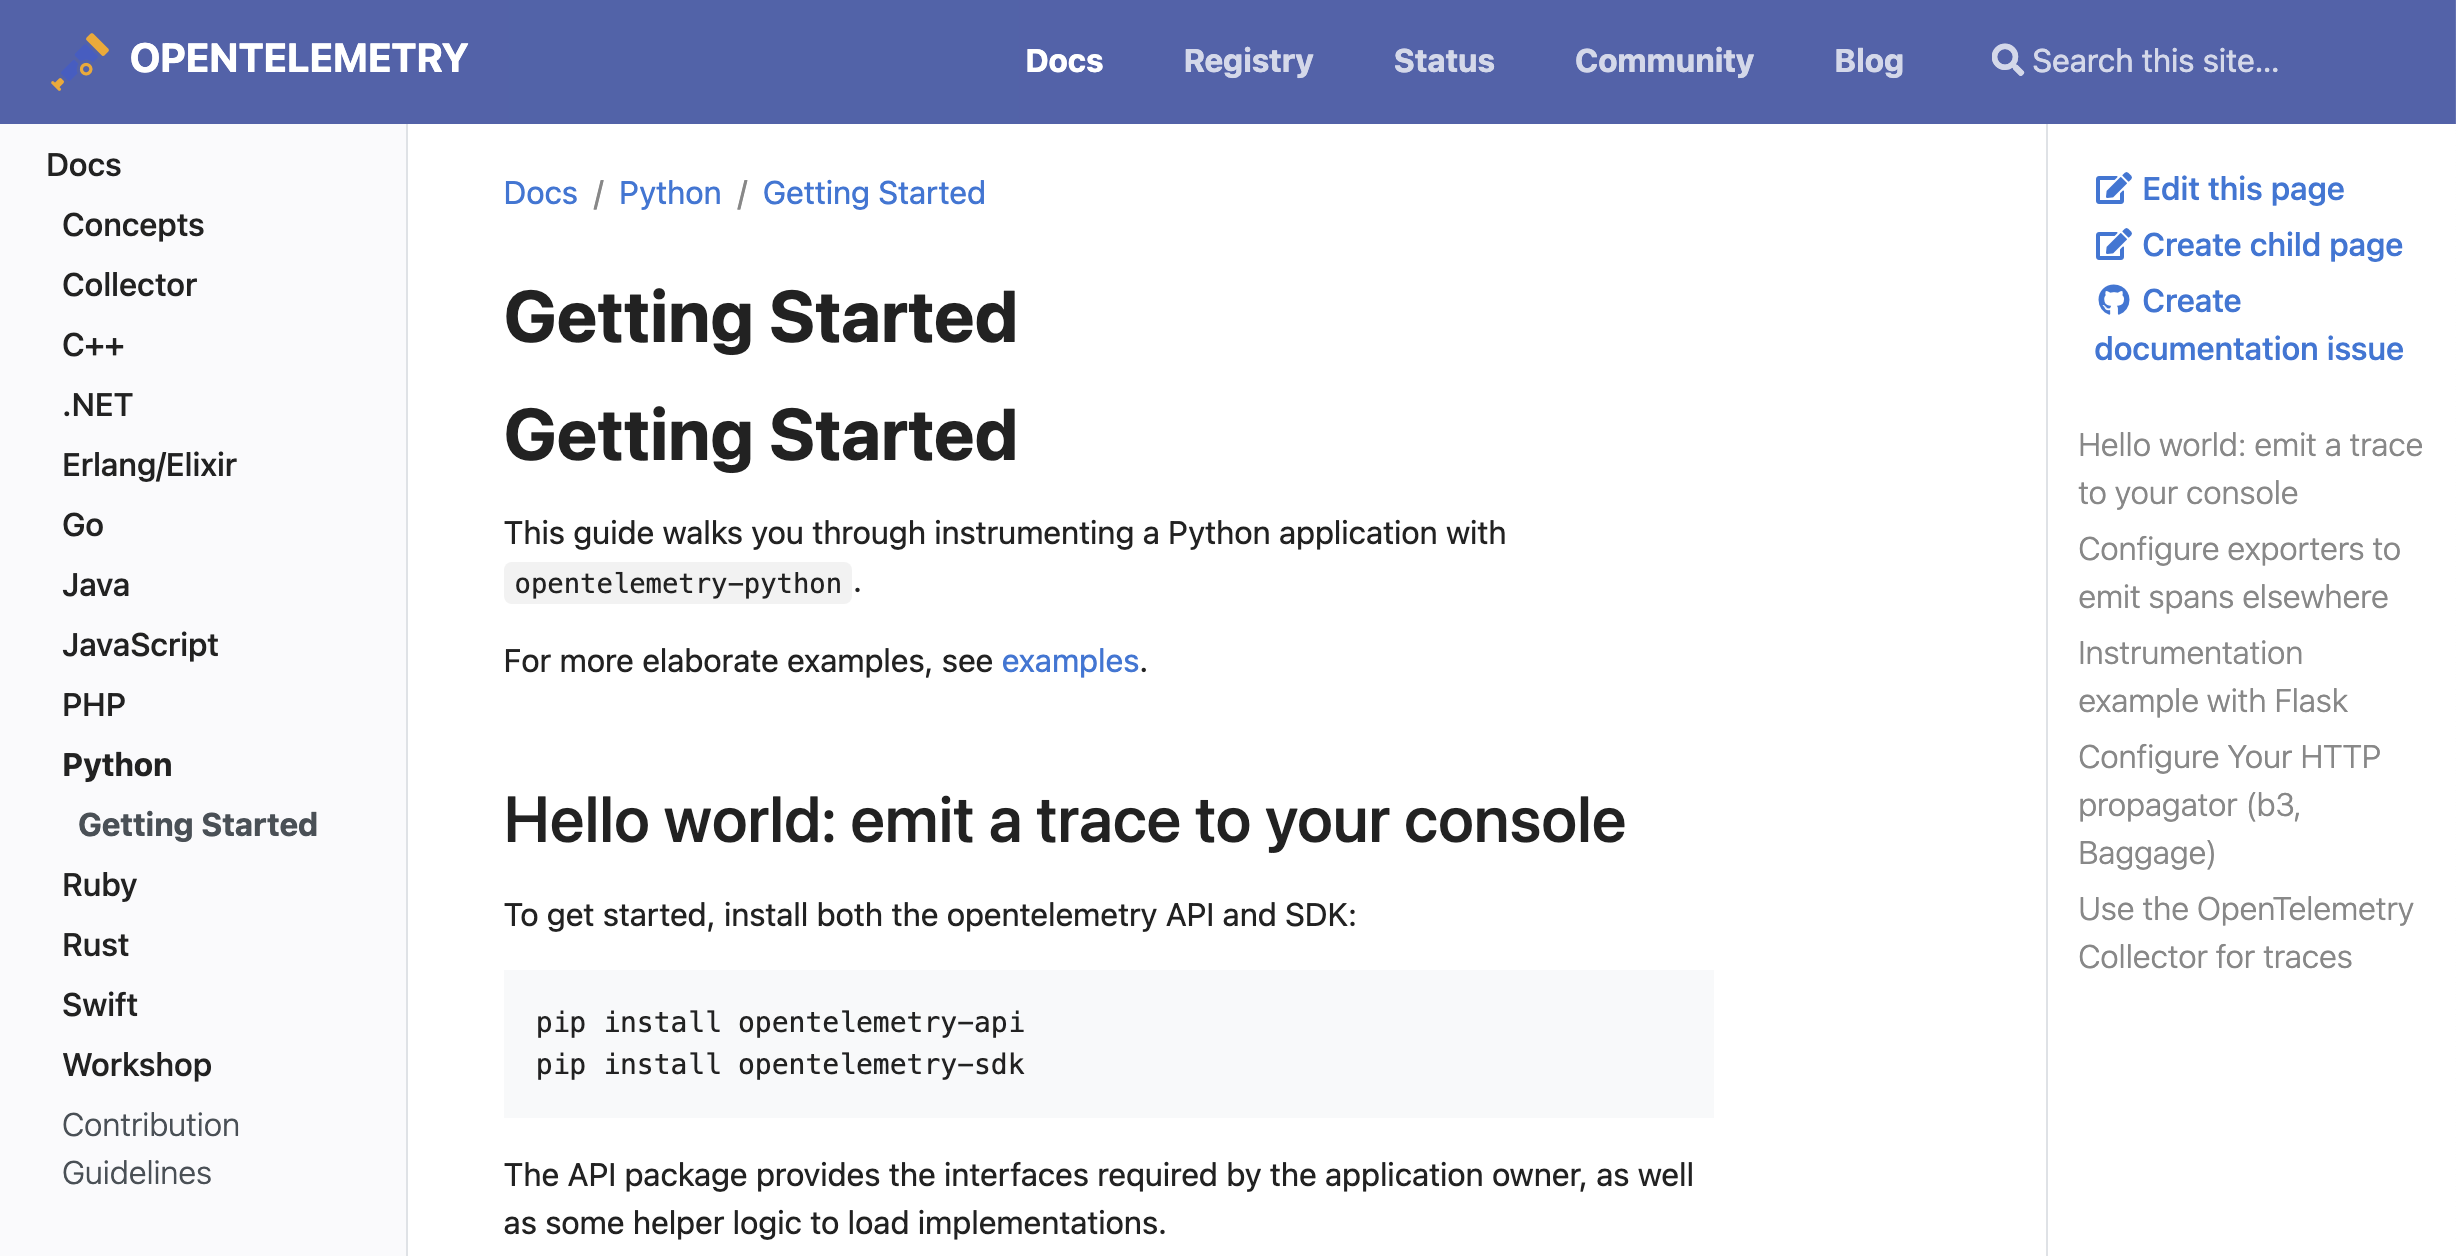Open the Community page from the navbar
This screenshot has height=1256, width=2456.
[x=1663, y=60]
